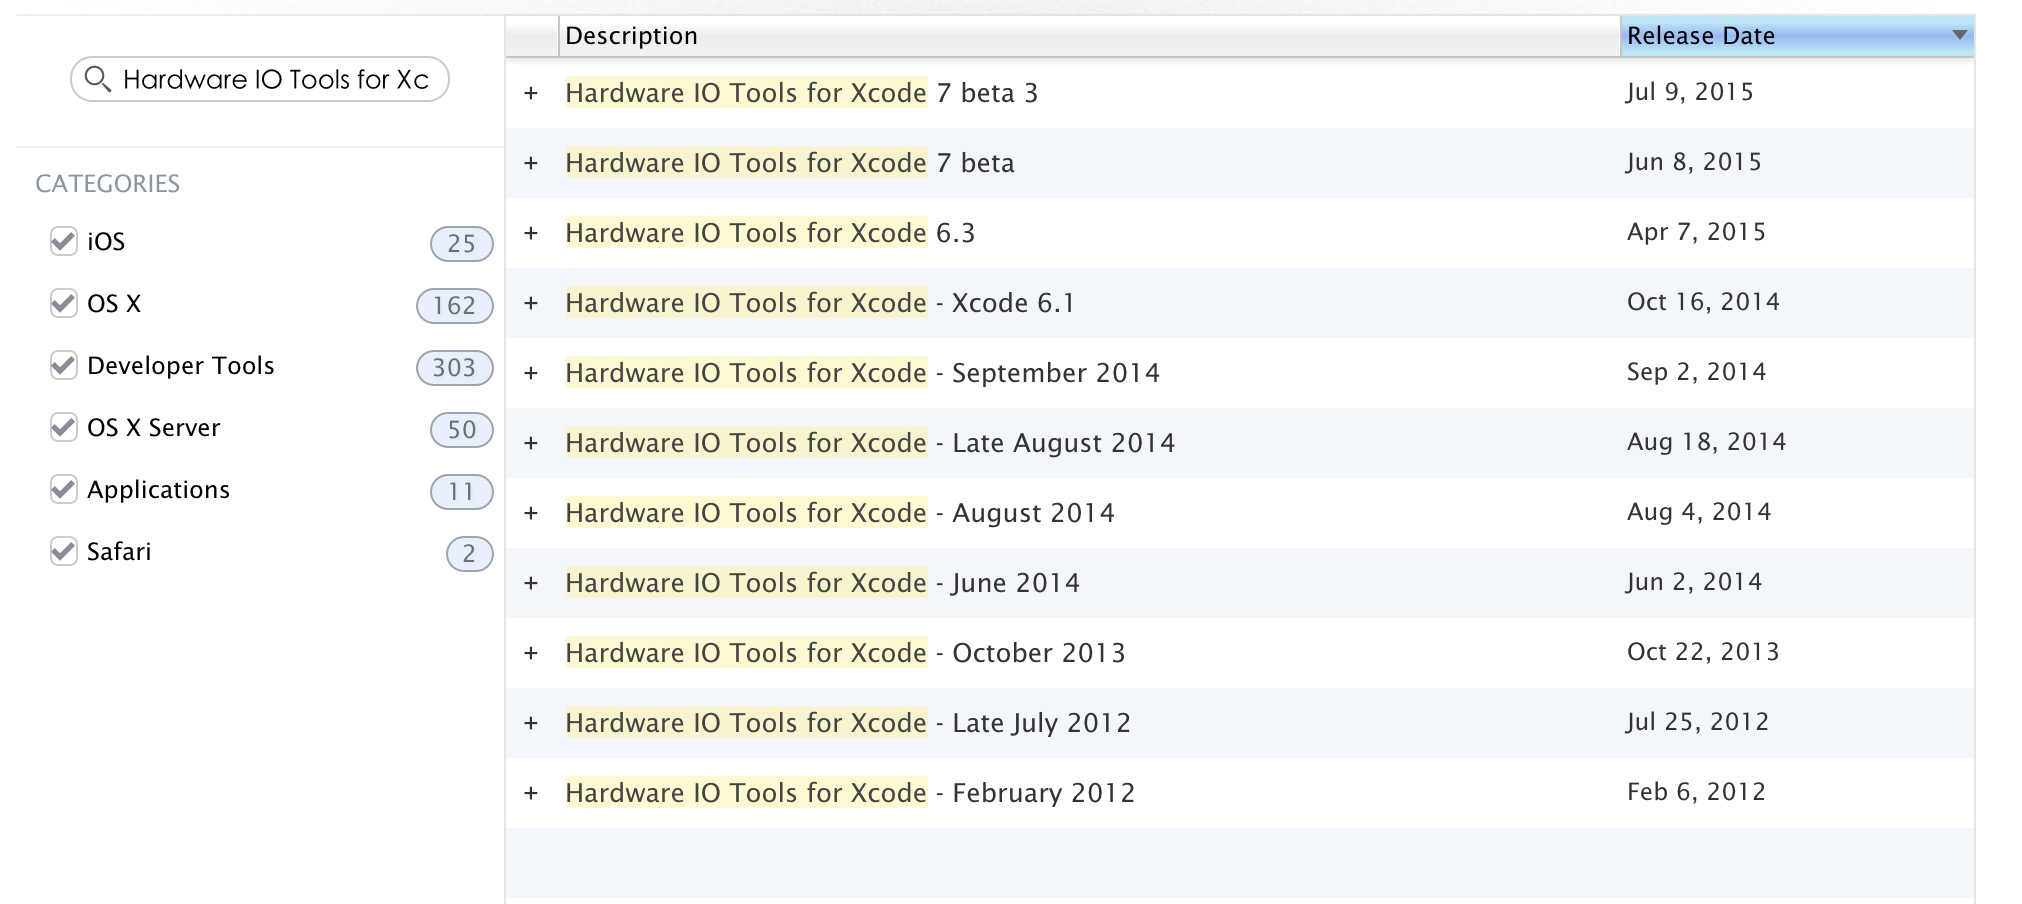Click the magnifying glass search icon

pyautogui.click(x=97, y=78)
